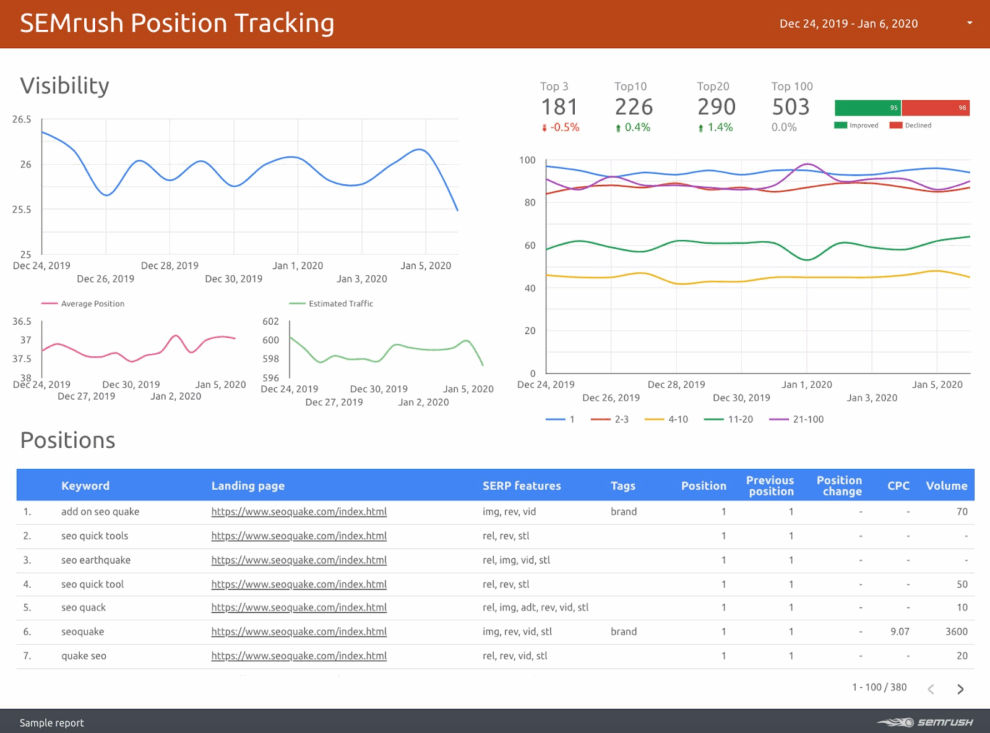Click 'brand' tag in add on seo quake row

(624, 511)
